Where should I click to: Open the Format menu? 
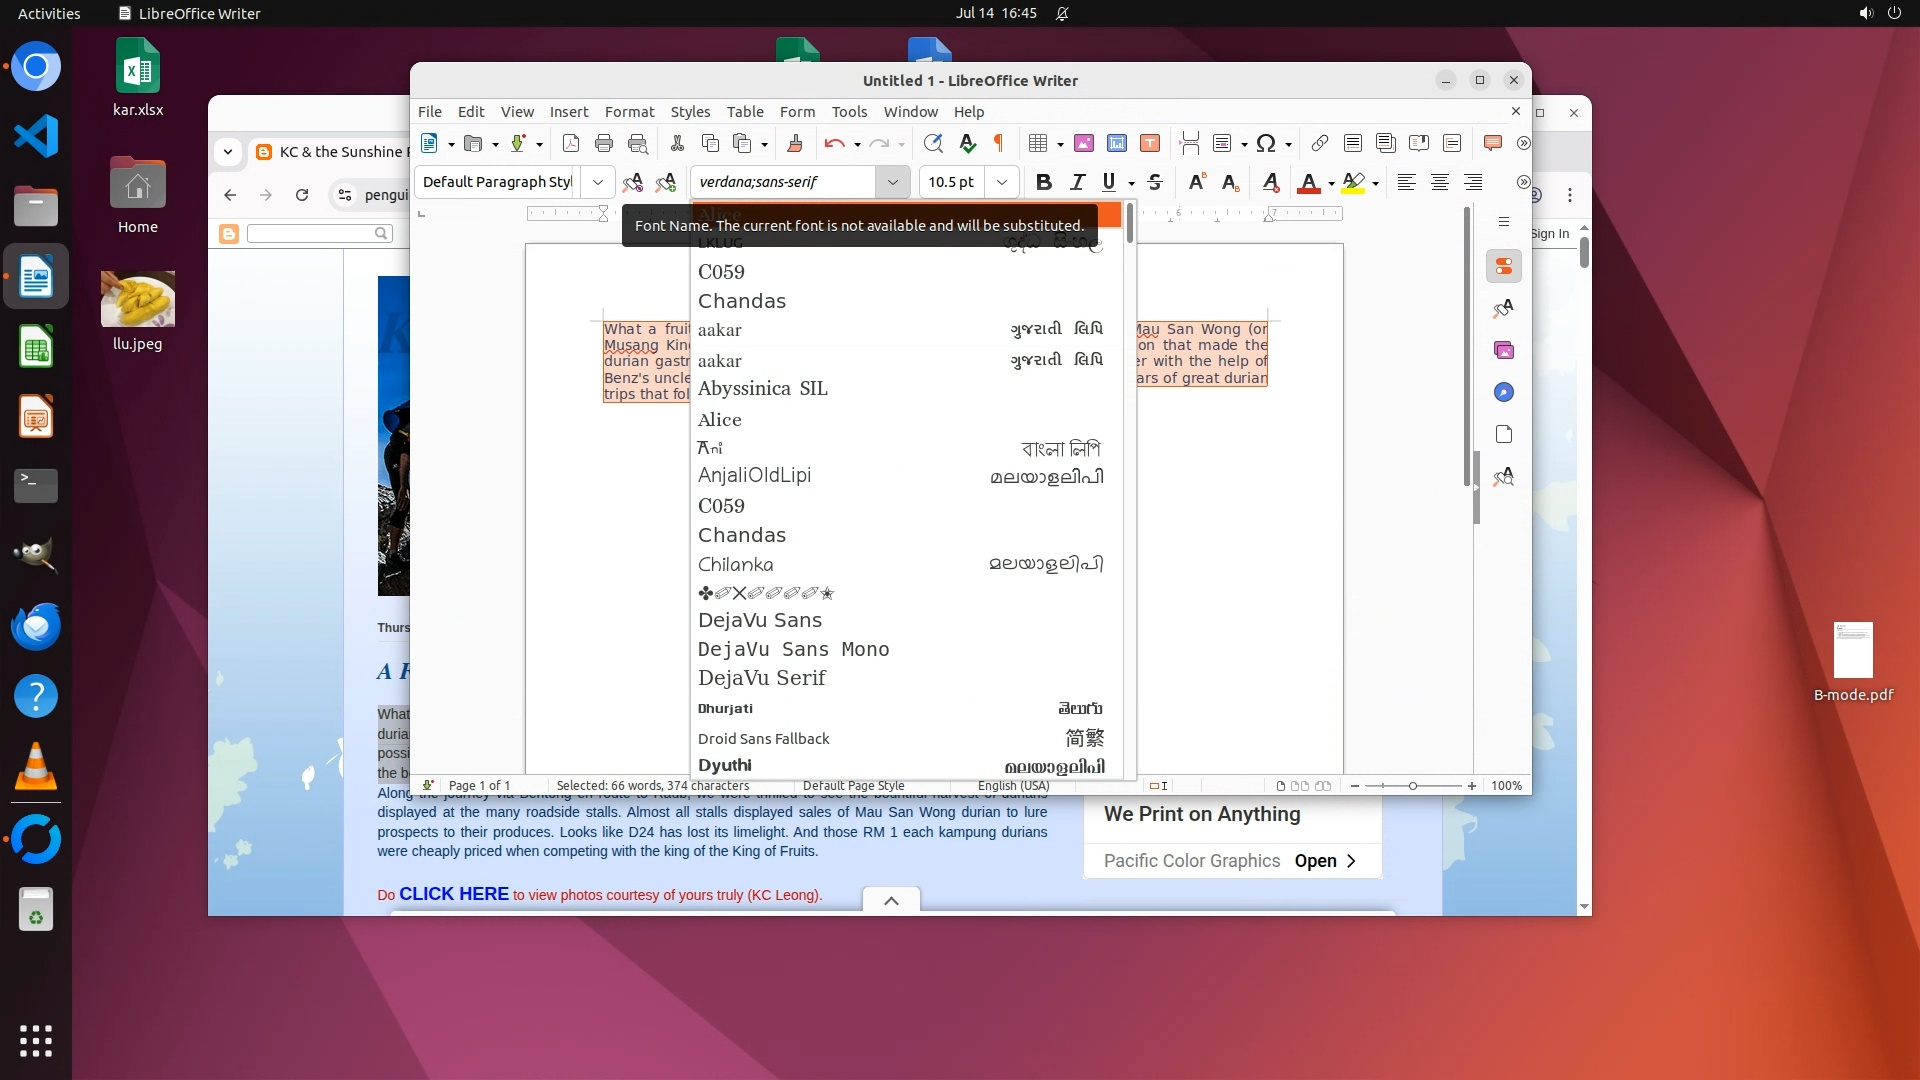pos(629,112)
